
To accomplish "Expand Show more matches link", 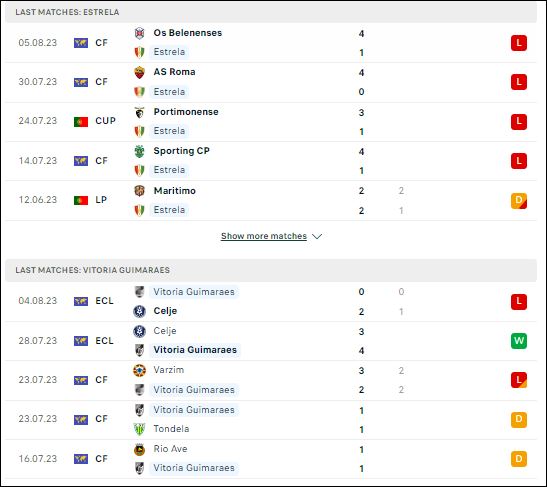I will click(x=264, y=236).
